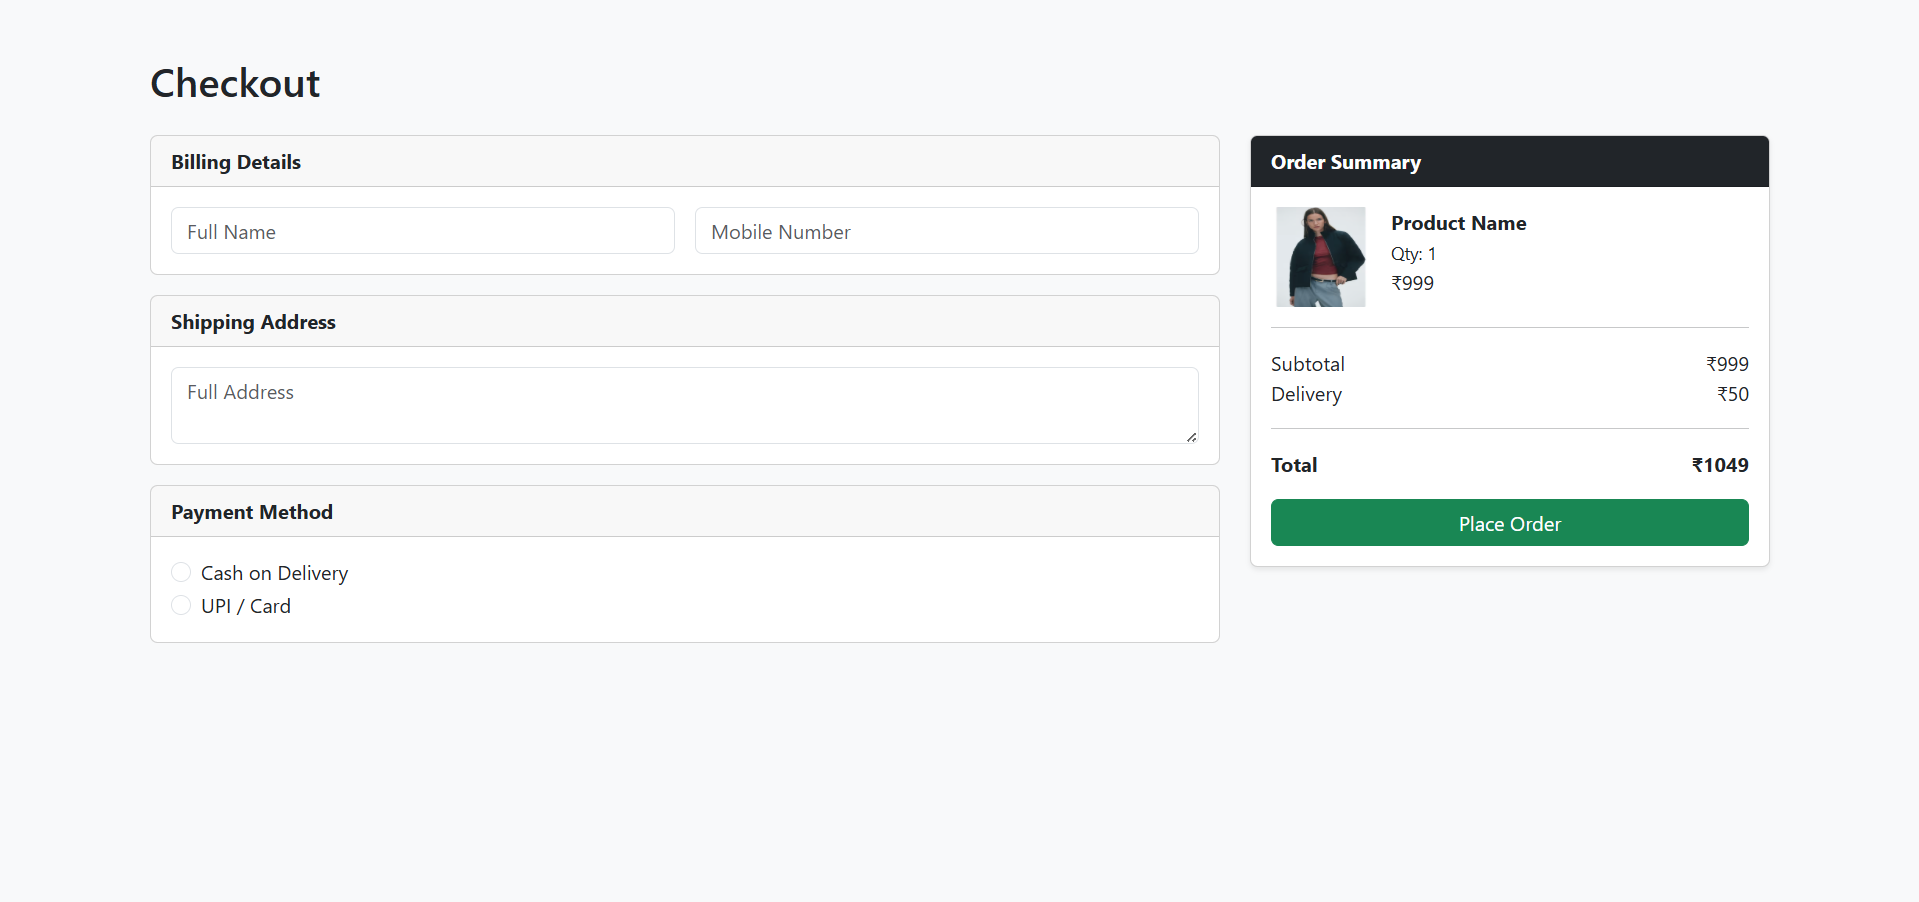Click the Product Name title

(x=1458, y=223)
